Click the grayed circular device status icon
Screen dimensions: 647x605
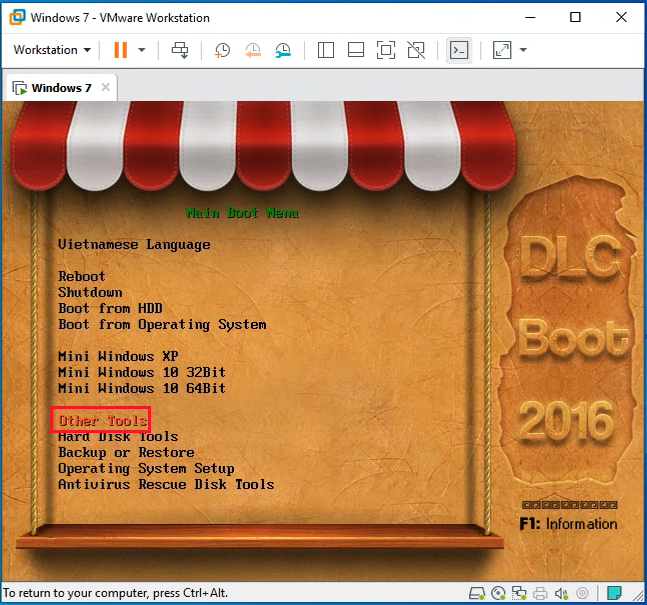(582, 593)
